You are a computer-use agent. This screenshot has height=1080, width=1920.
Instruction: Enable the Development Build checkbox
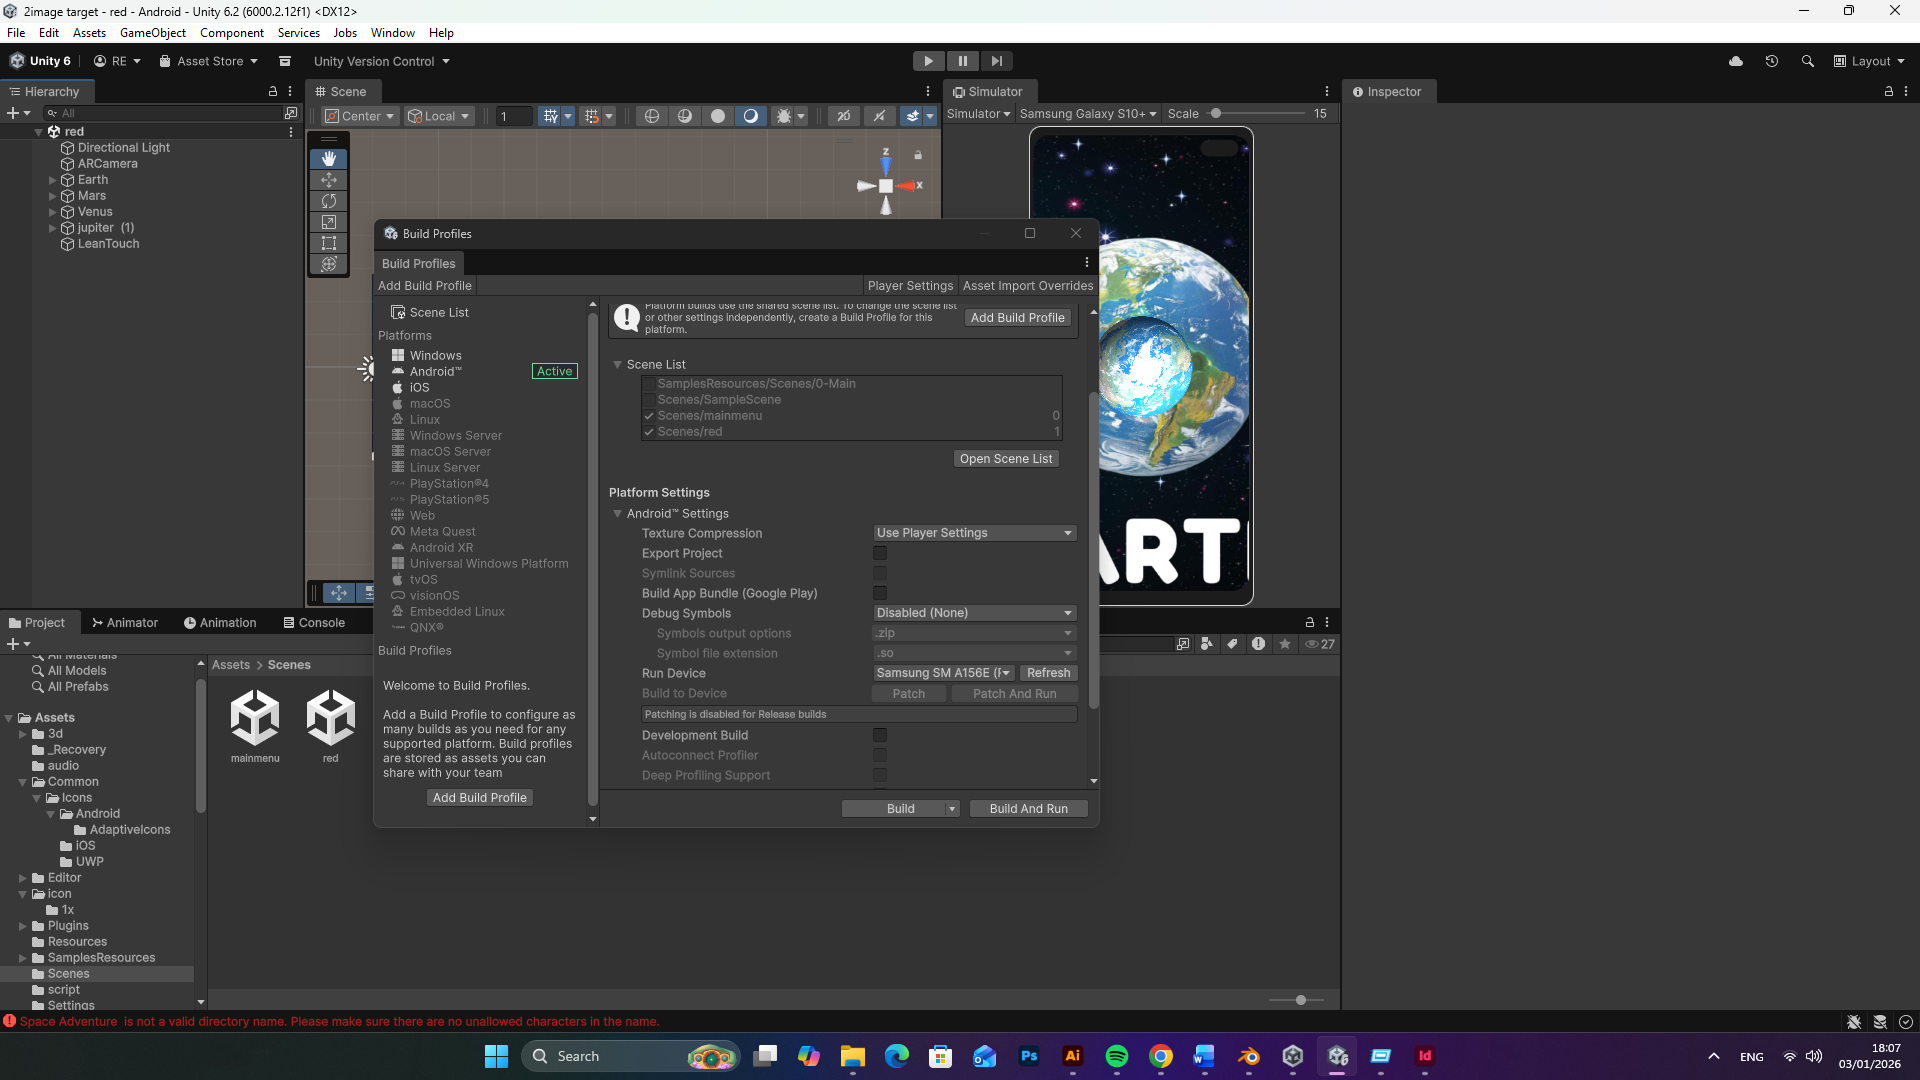tap(880, 735)
